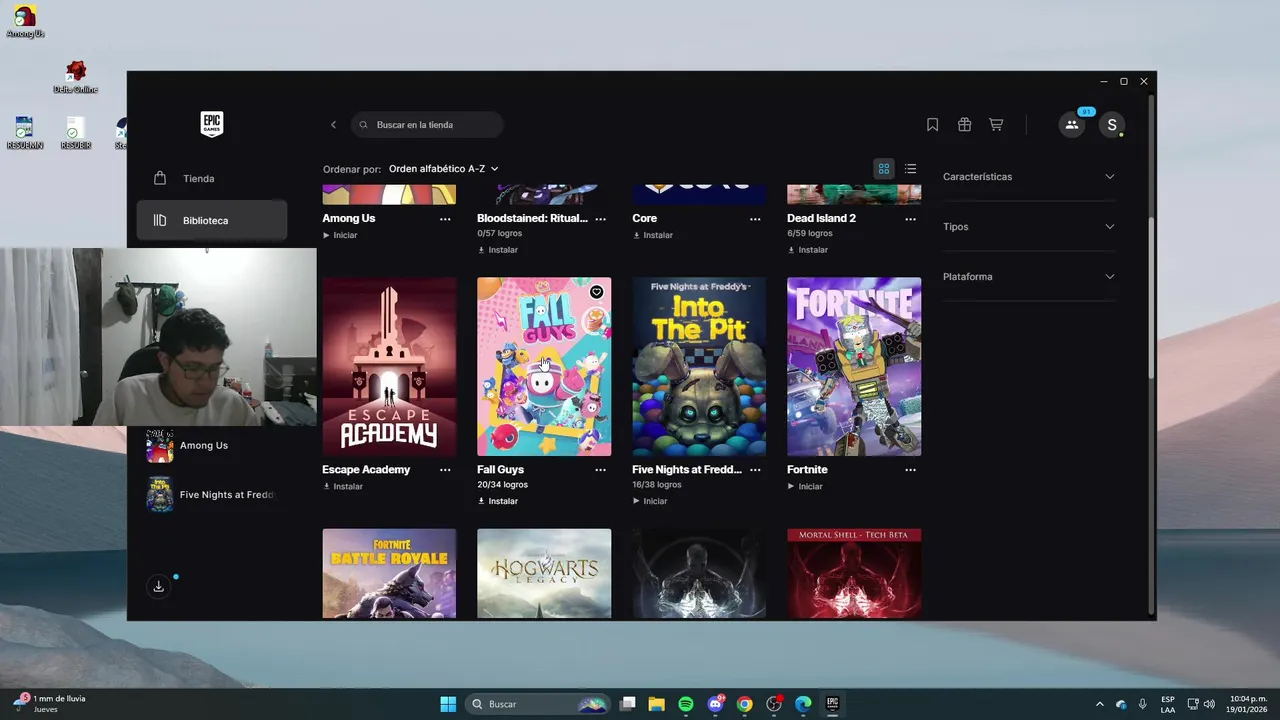
Task: Click Instalar under Bloodstained
Action: click(498, 250)
